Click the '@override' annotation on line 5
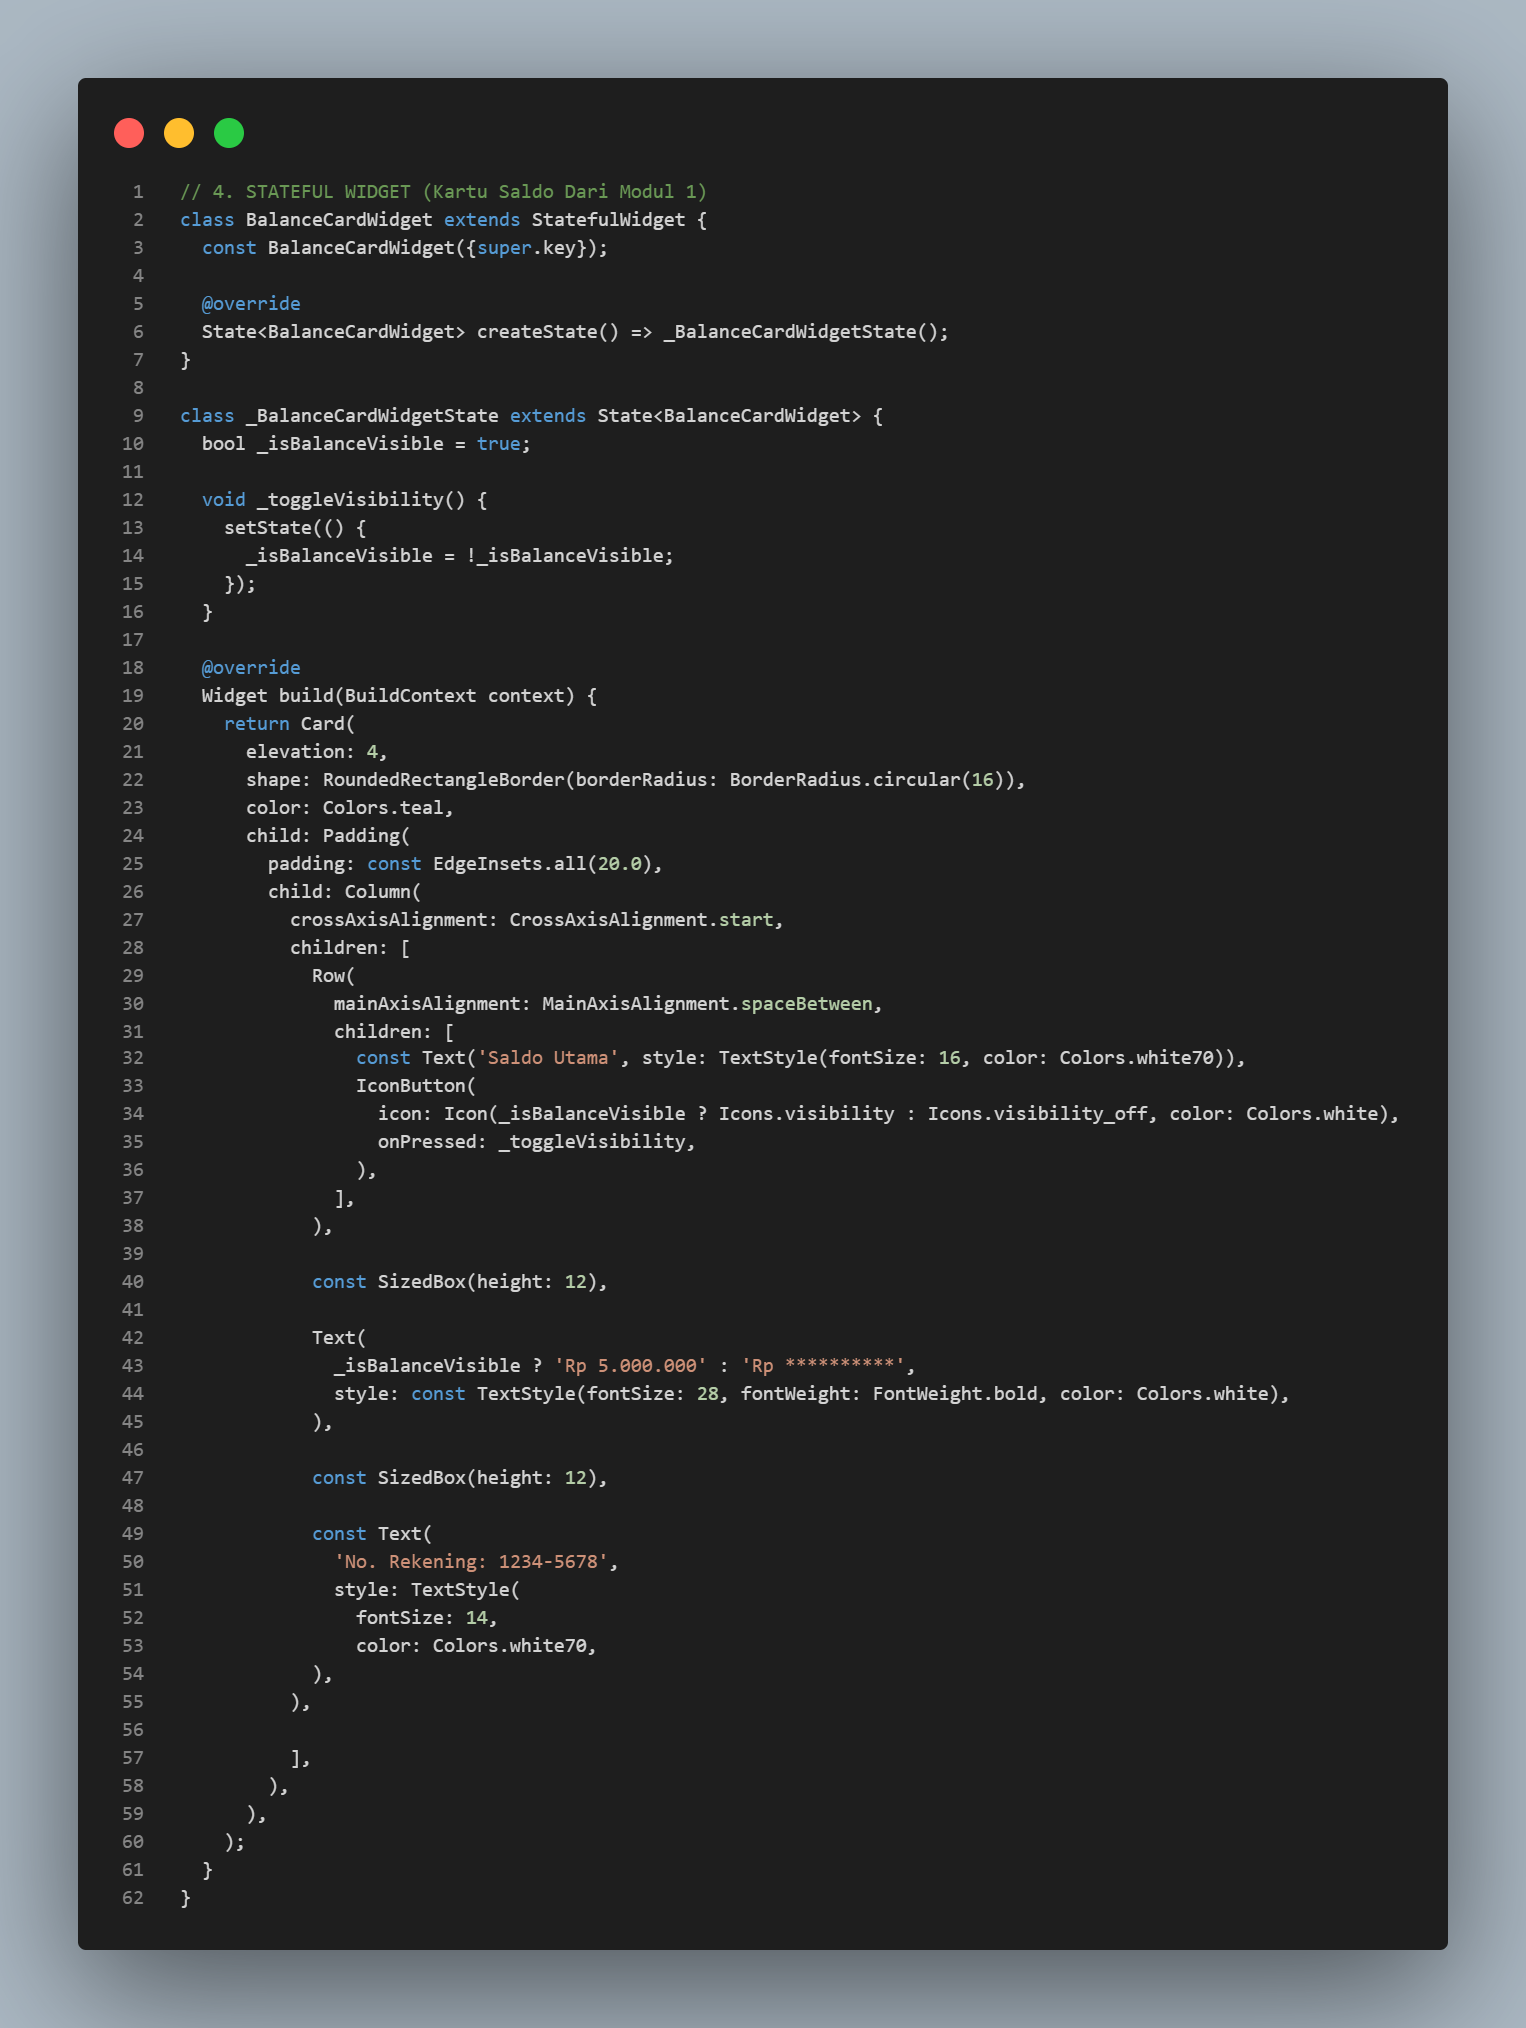This screenshot has width=1526, height=2028. (251, 303)
